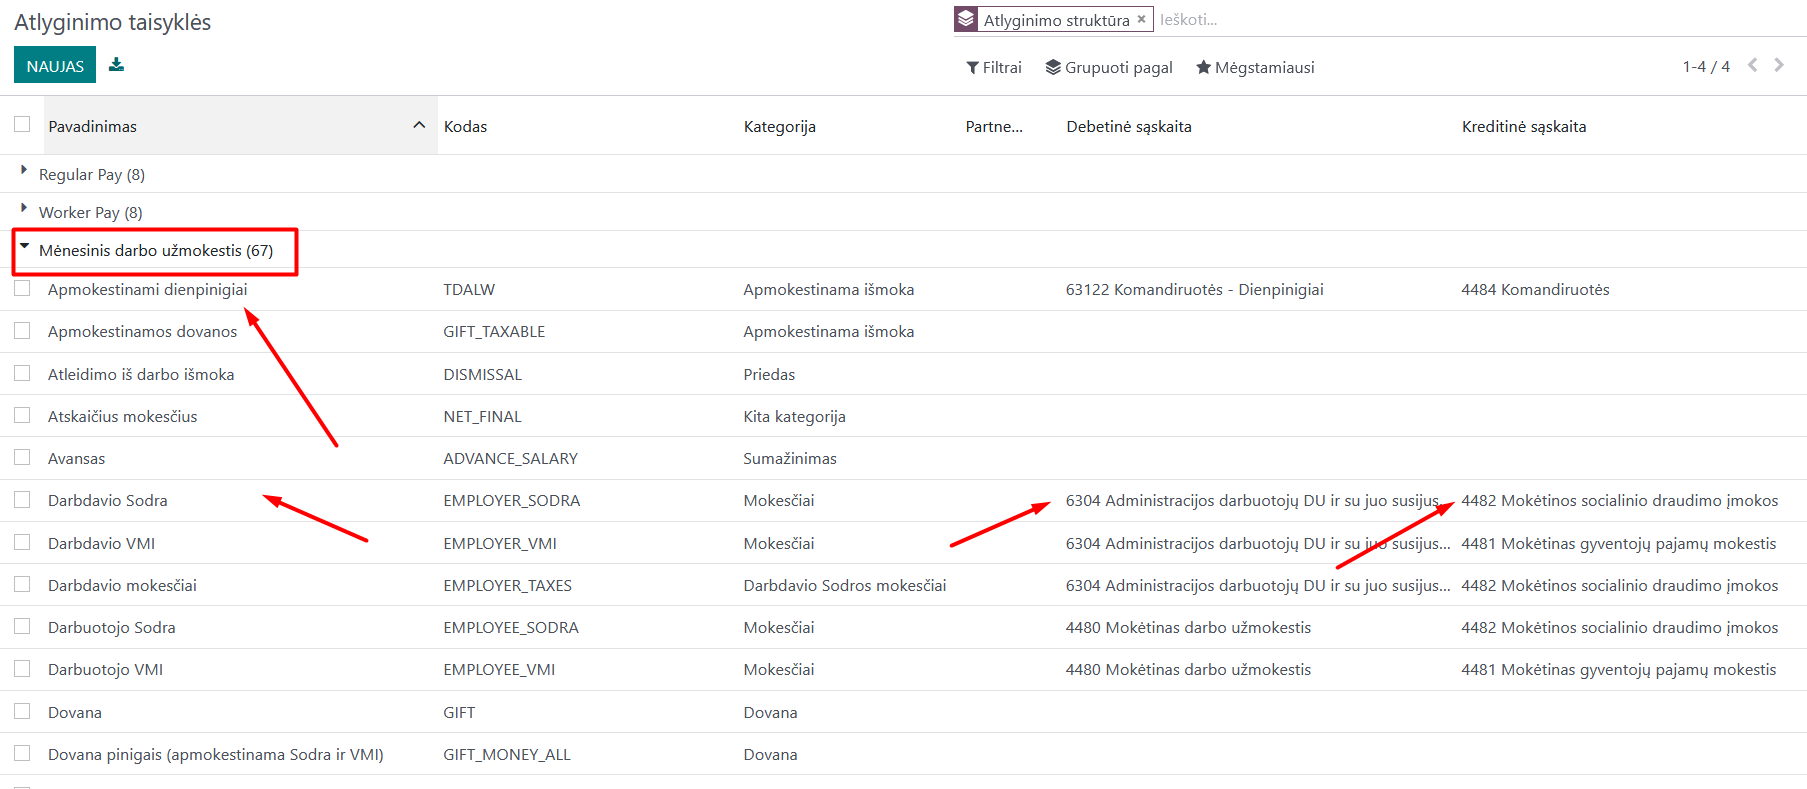1807x789 pixels.
Task: Open the Dovana pinigais (apmokestinama Sodra ir VMI) rule
Action: [215, 754]
